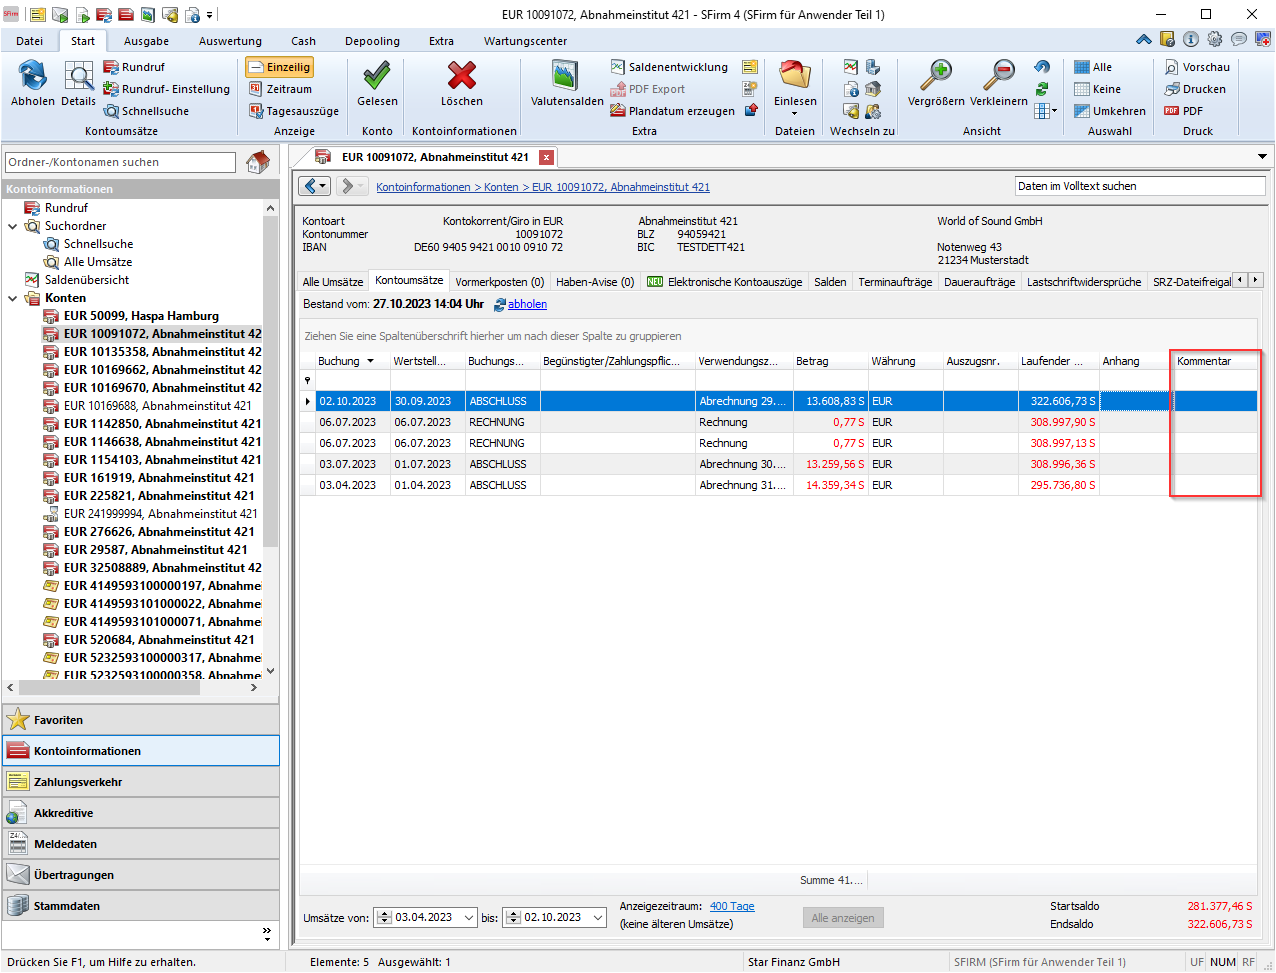Click the Ordner-/Kontonamen suchen field

point(120,162)
